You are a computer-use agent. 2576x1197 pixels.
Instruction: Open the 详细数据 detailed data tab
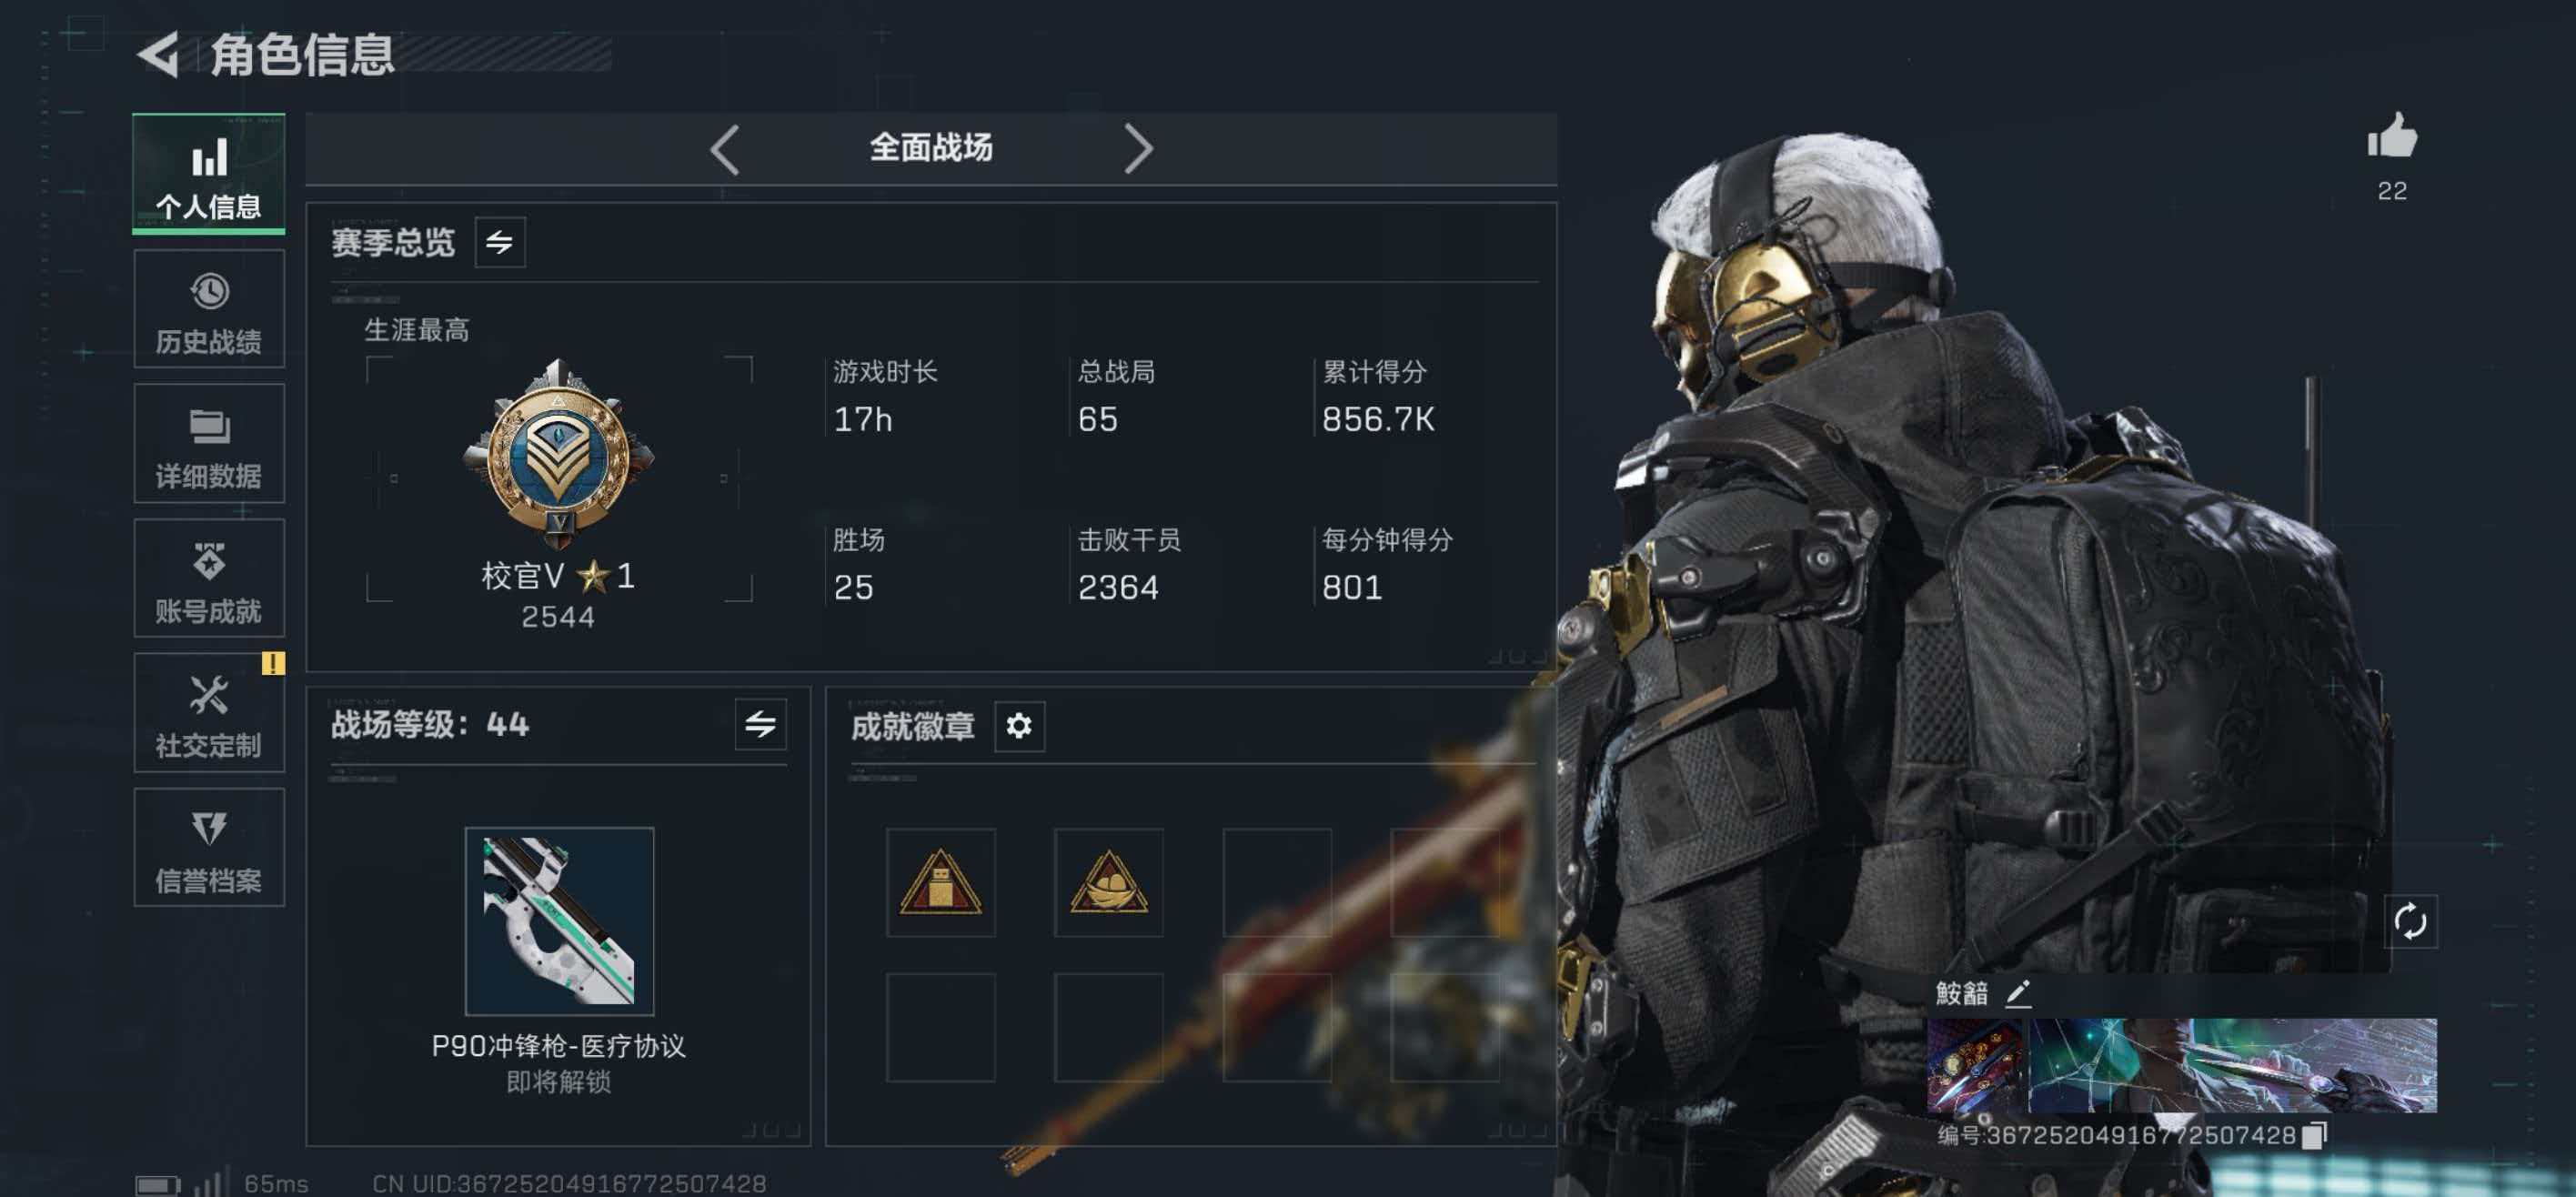[x=209, y=443]
